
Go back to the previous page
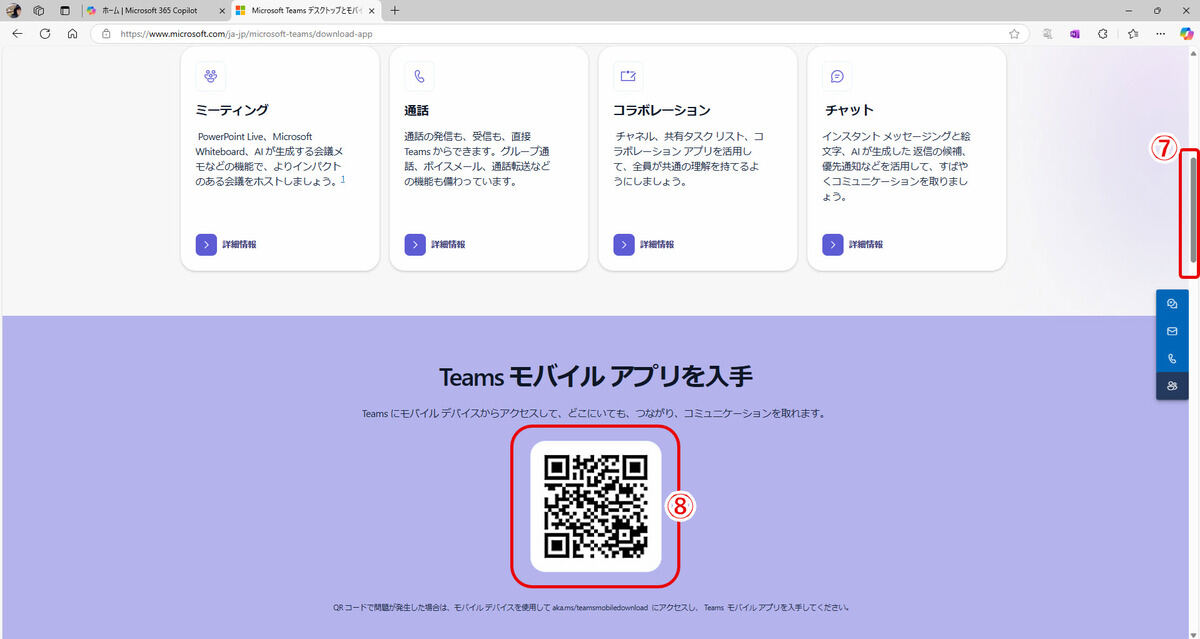point(17,33)
